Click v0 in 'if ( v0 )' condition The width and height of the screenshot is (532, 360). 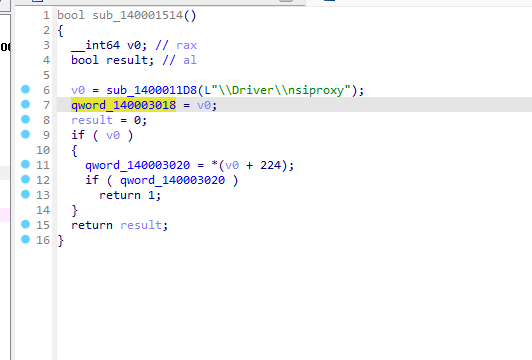tap(113, 135)
